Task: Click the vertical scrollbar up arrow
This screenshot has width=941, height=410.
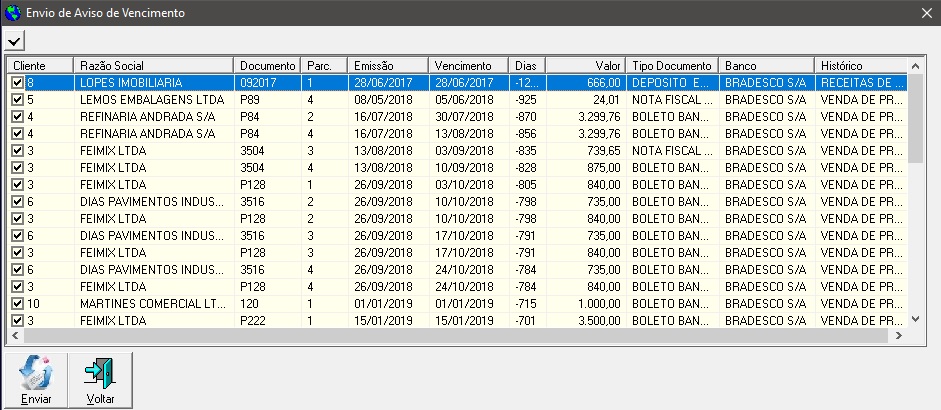Action: click(x=916, y=64)
